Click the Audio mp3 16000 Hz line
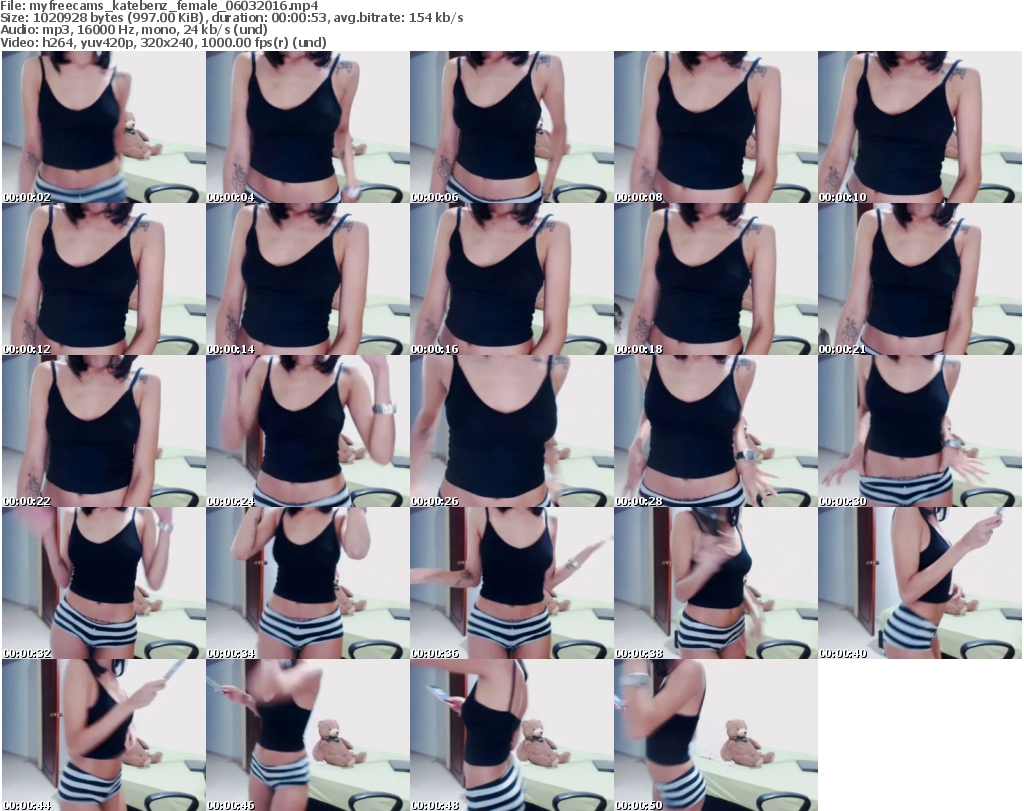The height and width of the screenshot is (811, 1024). pos(134,30)
